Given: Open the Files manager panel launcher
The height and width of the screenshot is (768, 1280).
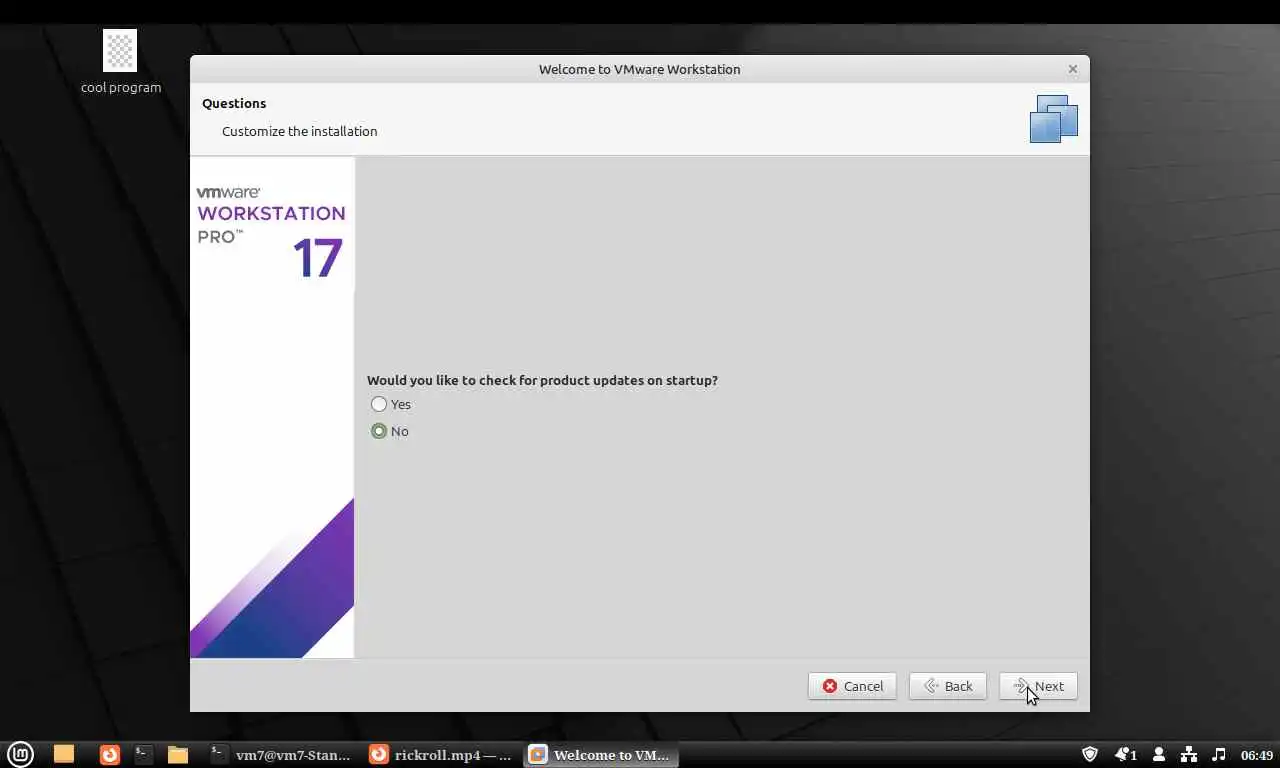Looking at the screenshot, I should [x=177, y=754].
